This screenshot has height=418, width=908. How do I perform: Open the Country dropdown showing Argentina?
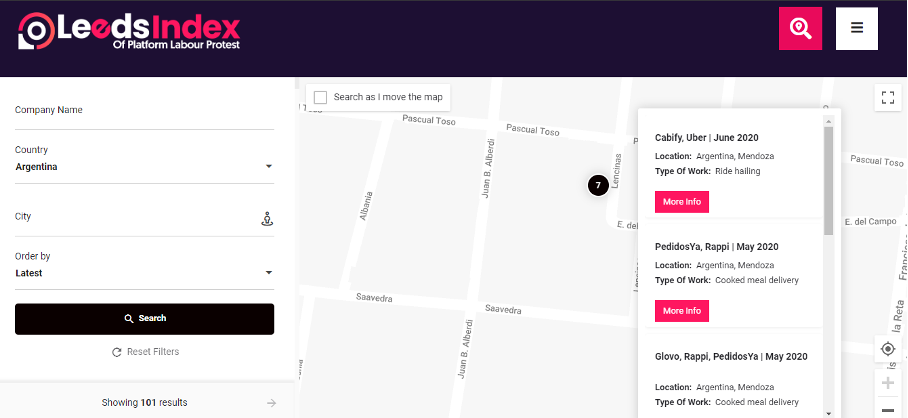tap(144, 167)
